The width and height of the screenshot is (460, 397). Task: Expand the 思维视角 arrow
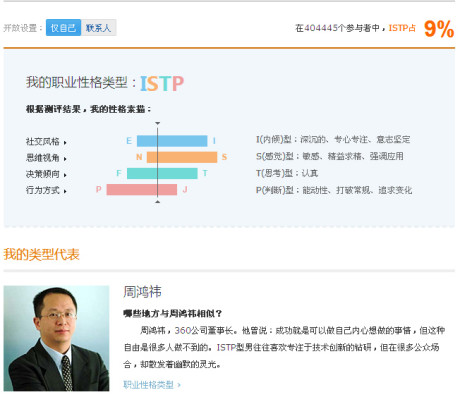65,159
